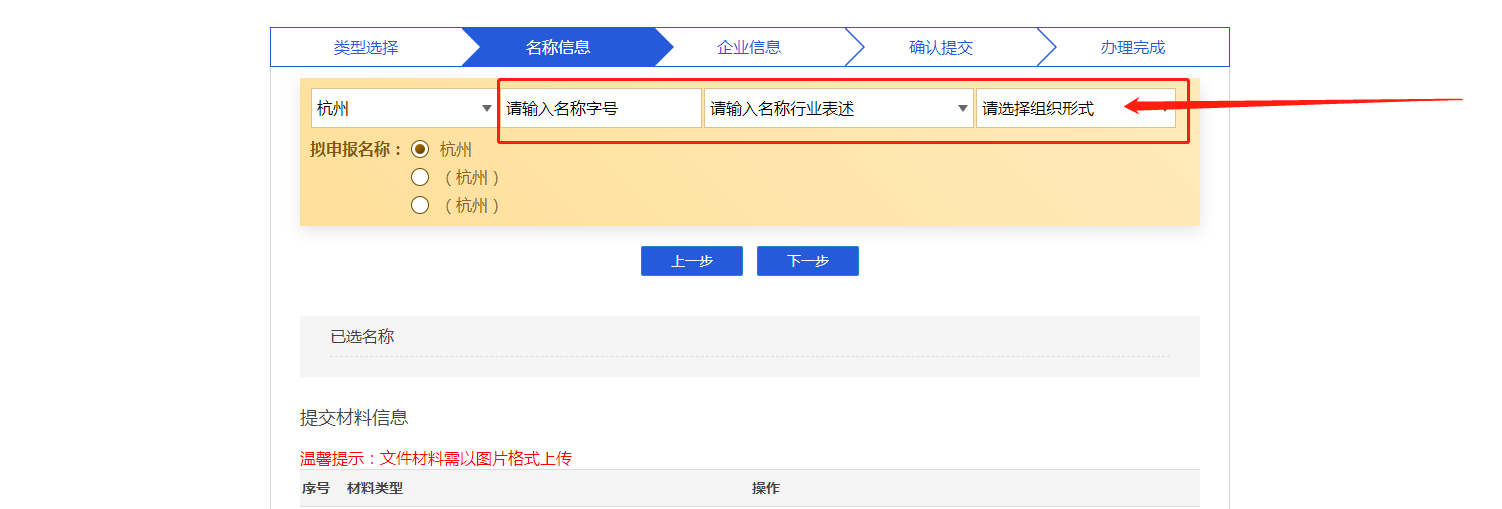
Task: Click the 请输入名称字号 input field
Action: pos(600,109)
